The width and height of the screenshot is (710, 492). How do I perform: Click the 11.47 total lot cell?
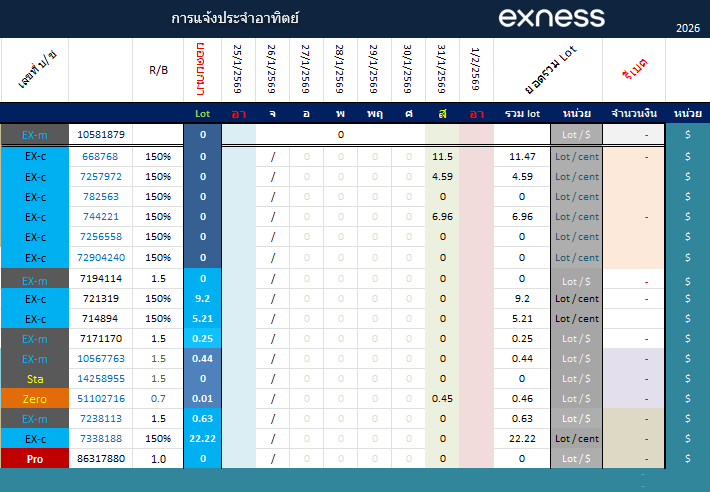coord(522,157)
